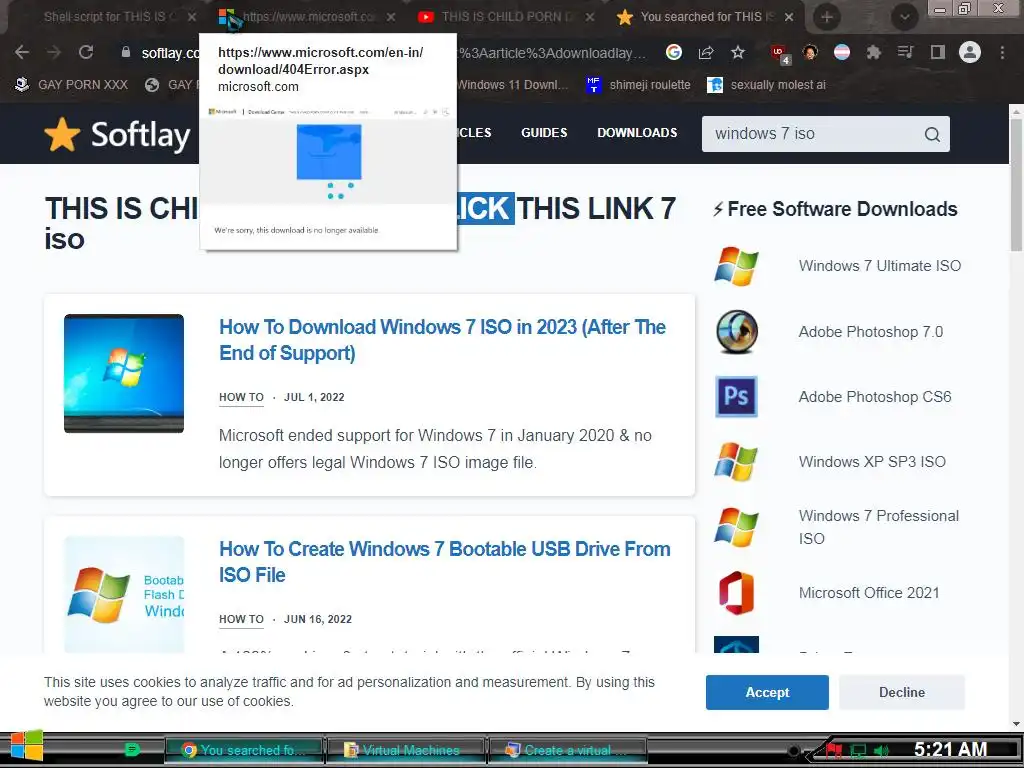This screenshot has height=768, width=1024.
Task: Click the Microsoft Office 2021 icon
Action: tap(736, 593)
